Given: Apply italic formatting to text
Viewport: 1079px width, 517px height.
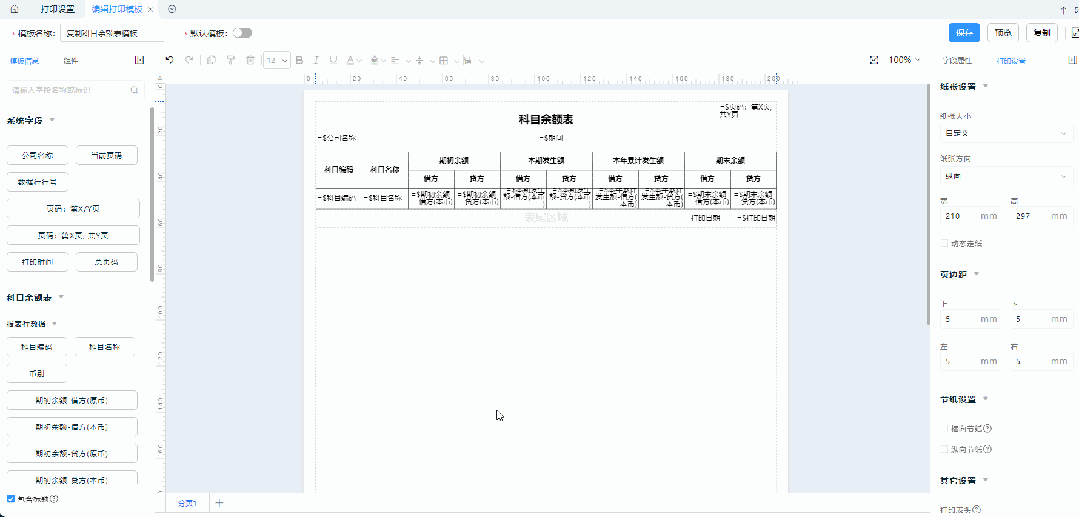Looking at the screenshot, I should tap(317, 60).
